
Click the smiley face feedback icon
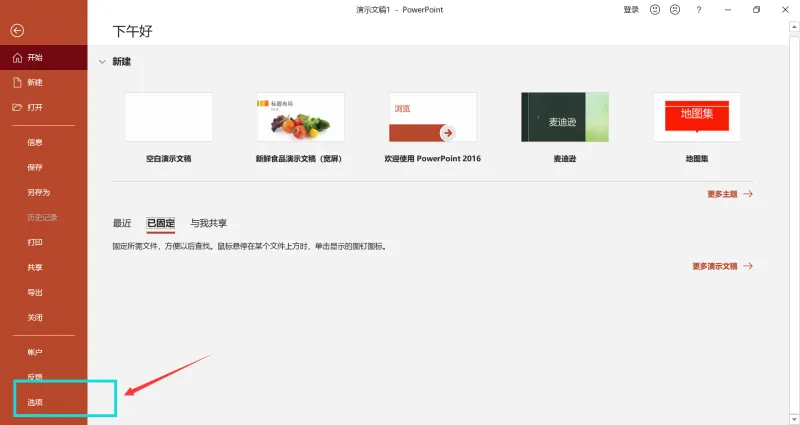[655, 10]
